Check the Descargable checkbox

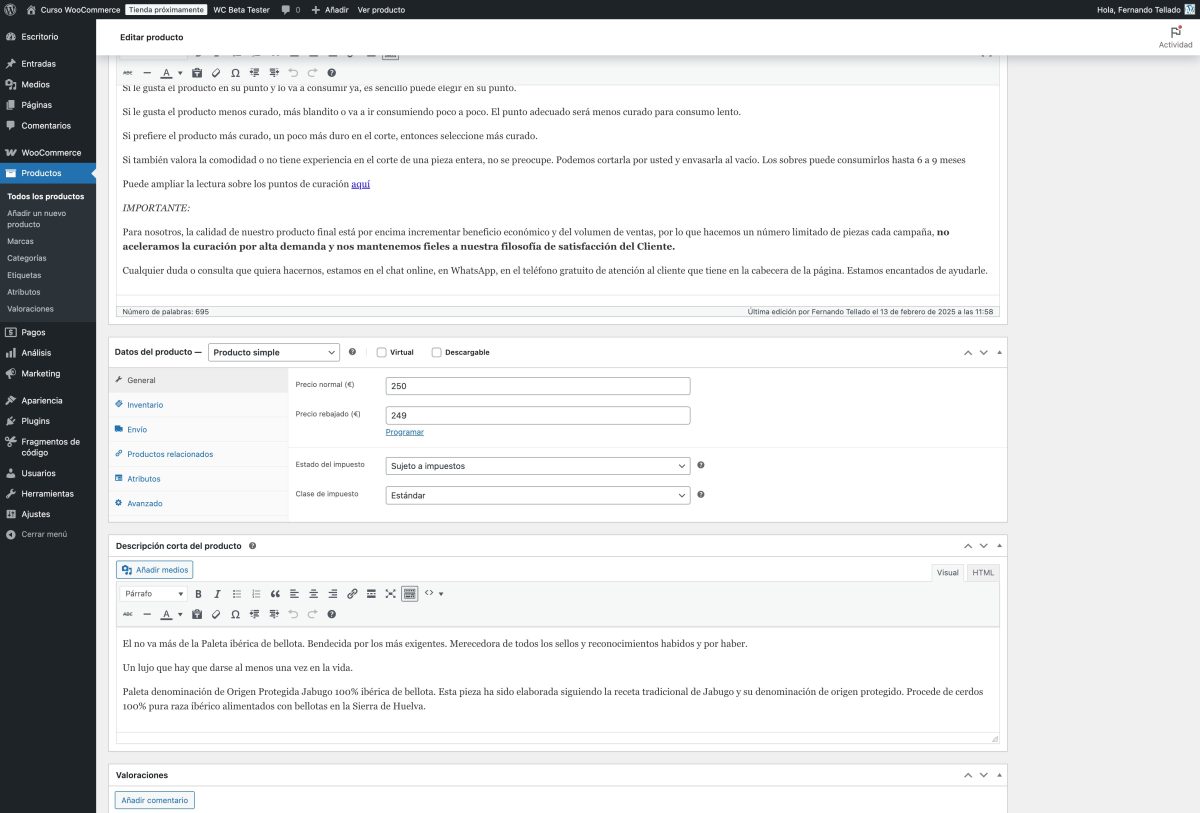[x=436, y=352]
